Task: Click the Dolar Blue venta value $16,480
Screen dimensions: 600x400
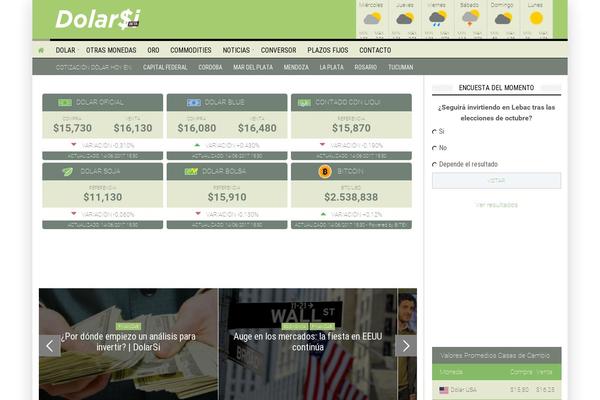Action: click(257, 128)
